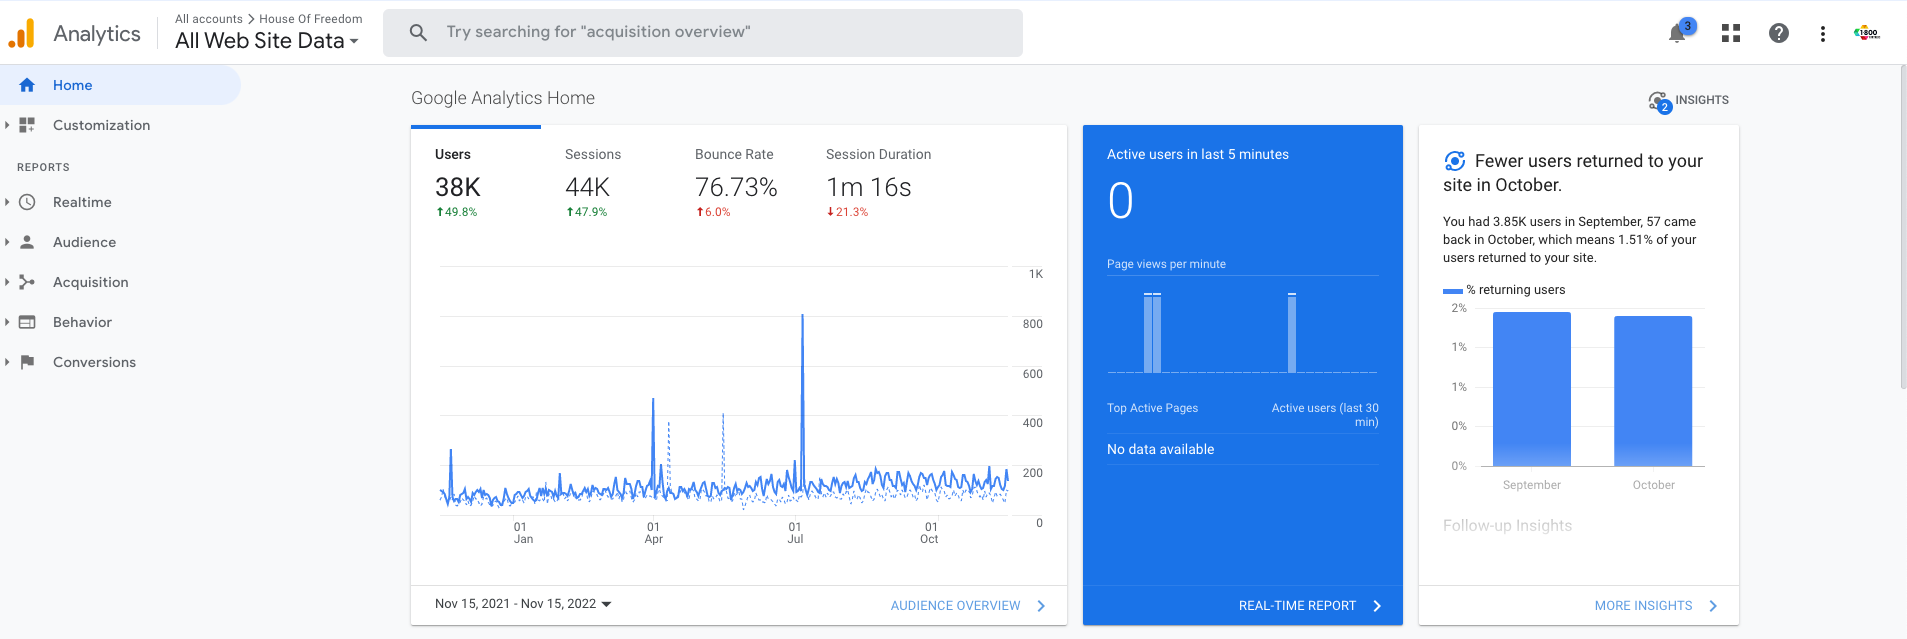Open the AUDIENCE OVERVIEW link
This screenshot has height=639, width=1907.
[x=955, y=606]
